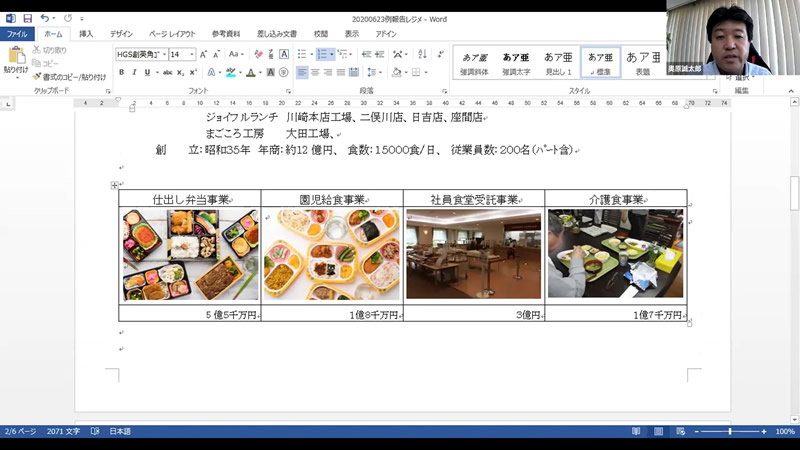Click the character border icon
The width and height of the screenshot is (800, 450).
coord(284,54)
